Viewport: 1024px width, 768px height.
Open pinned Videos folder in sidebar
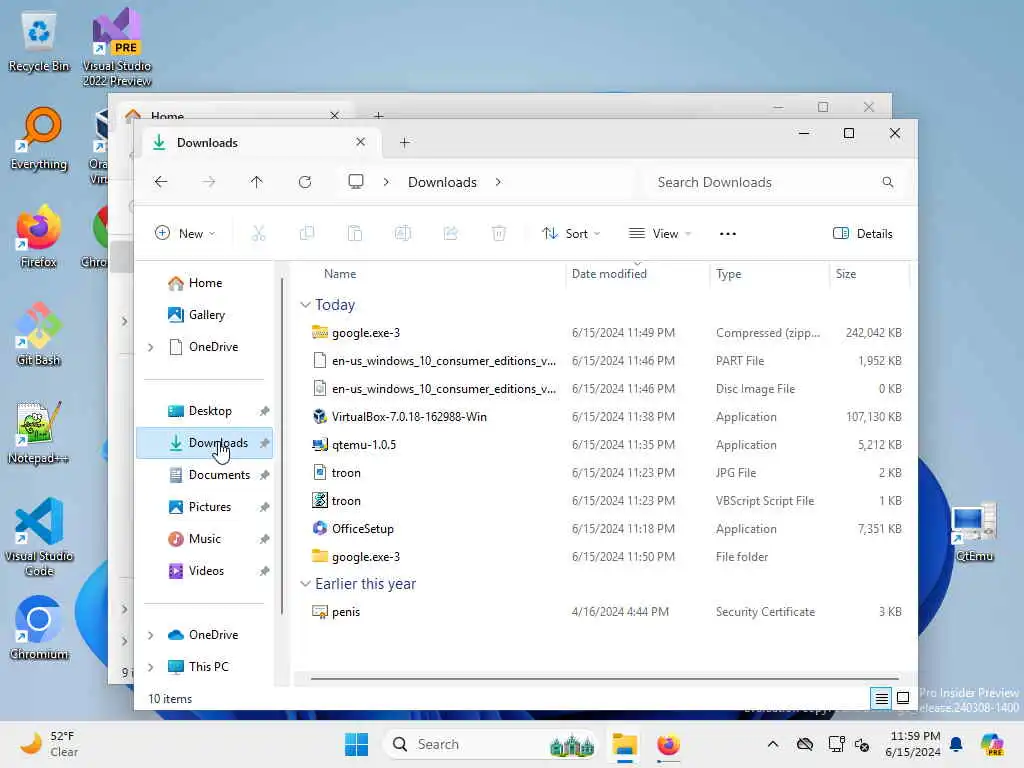coord(204,571)
